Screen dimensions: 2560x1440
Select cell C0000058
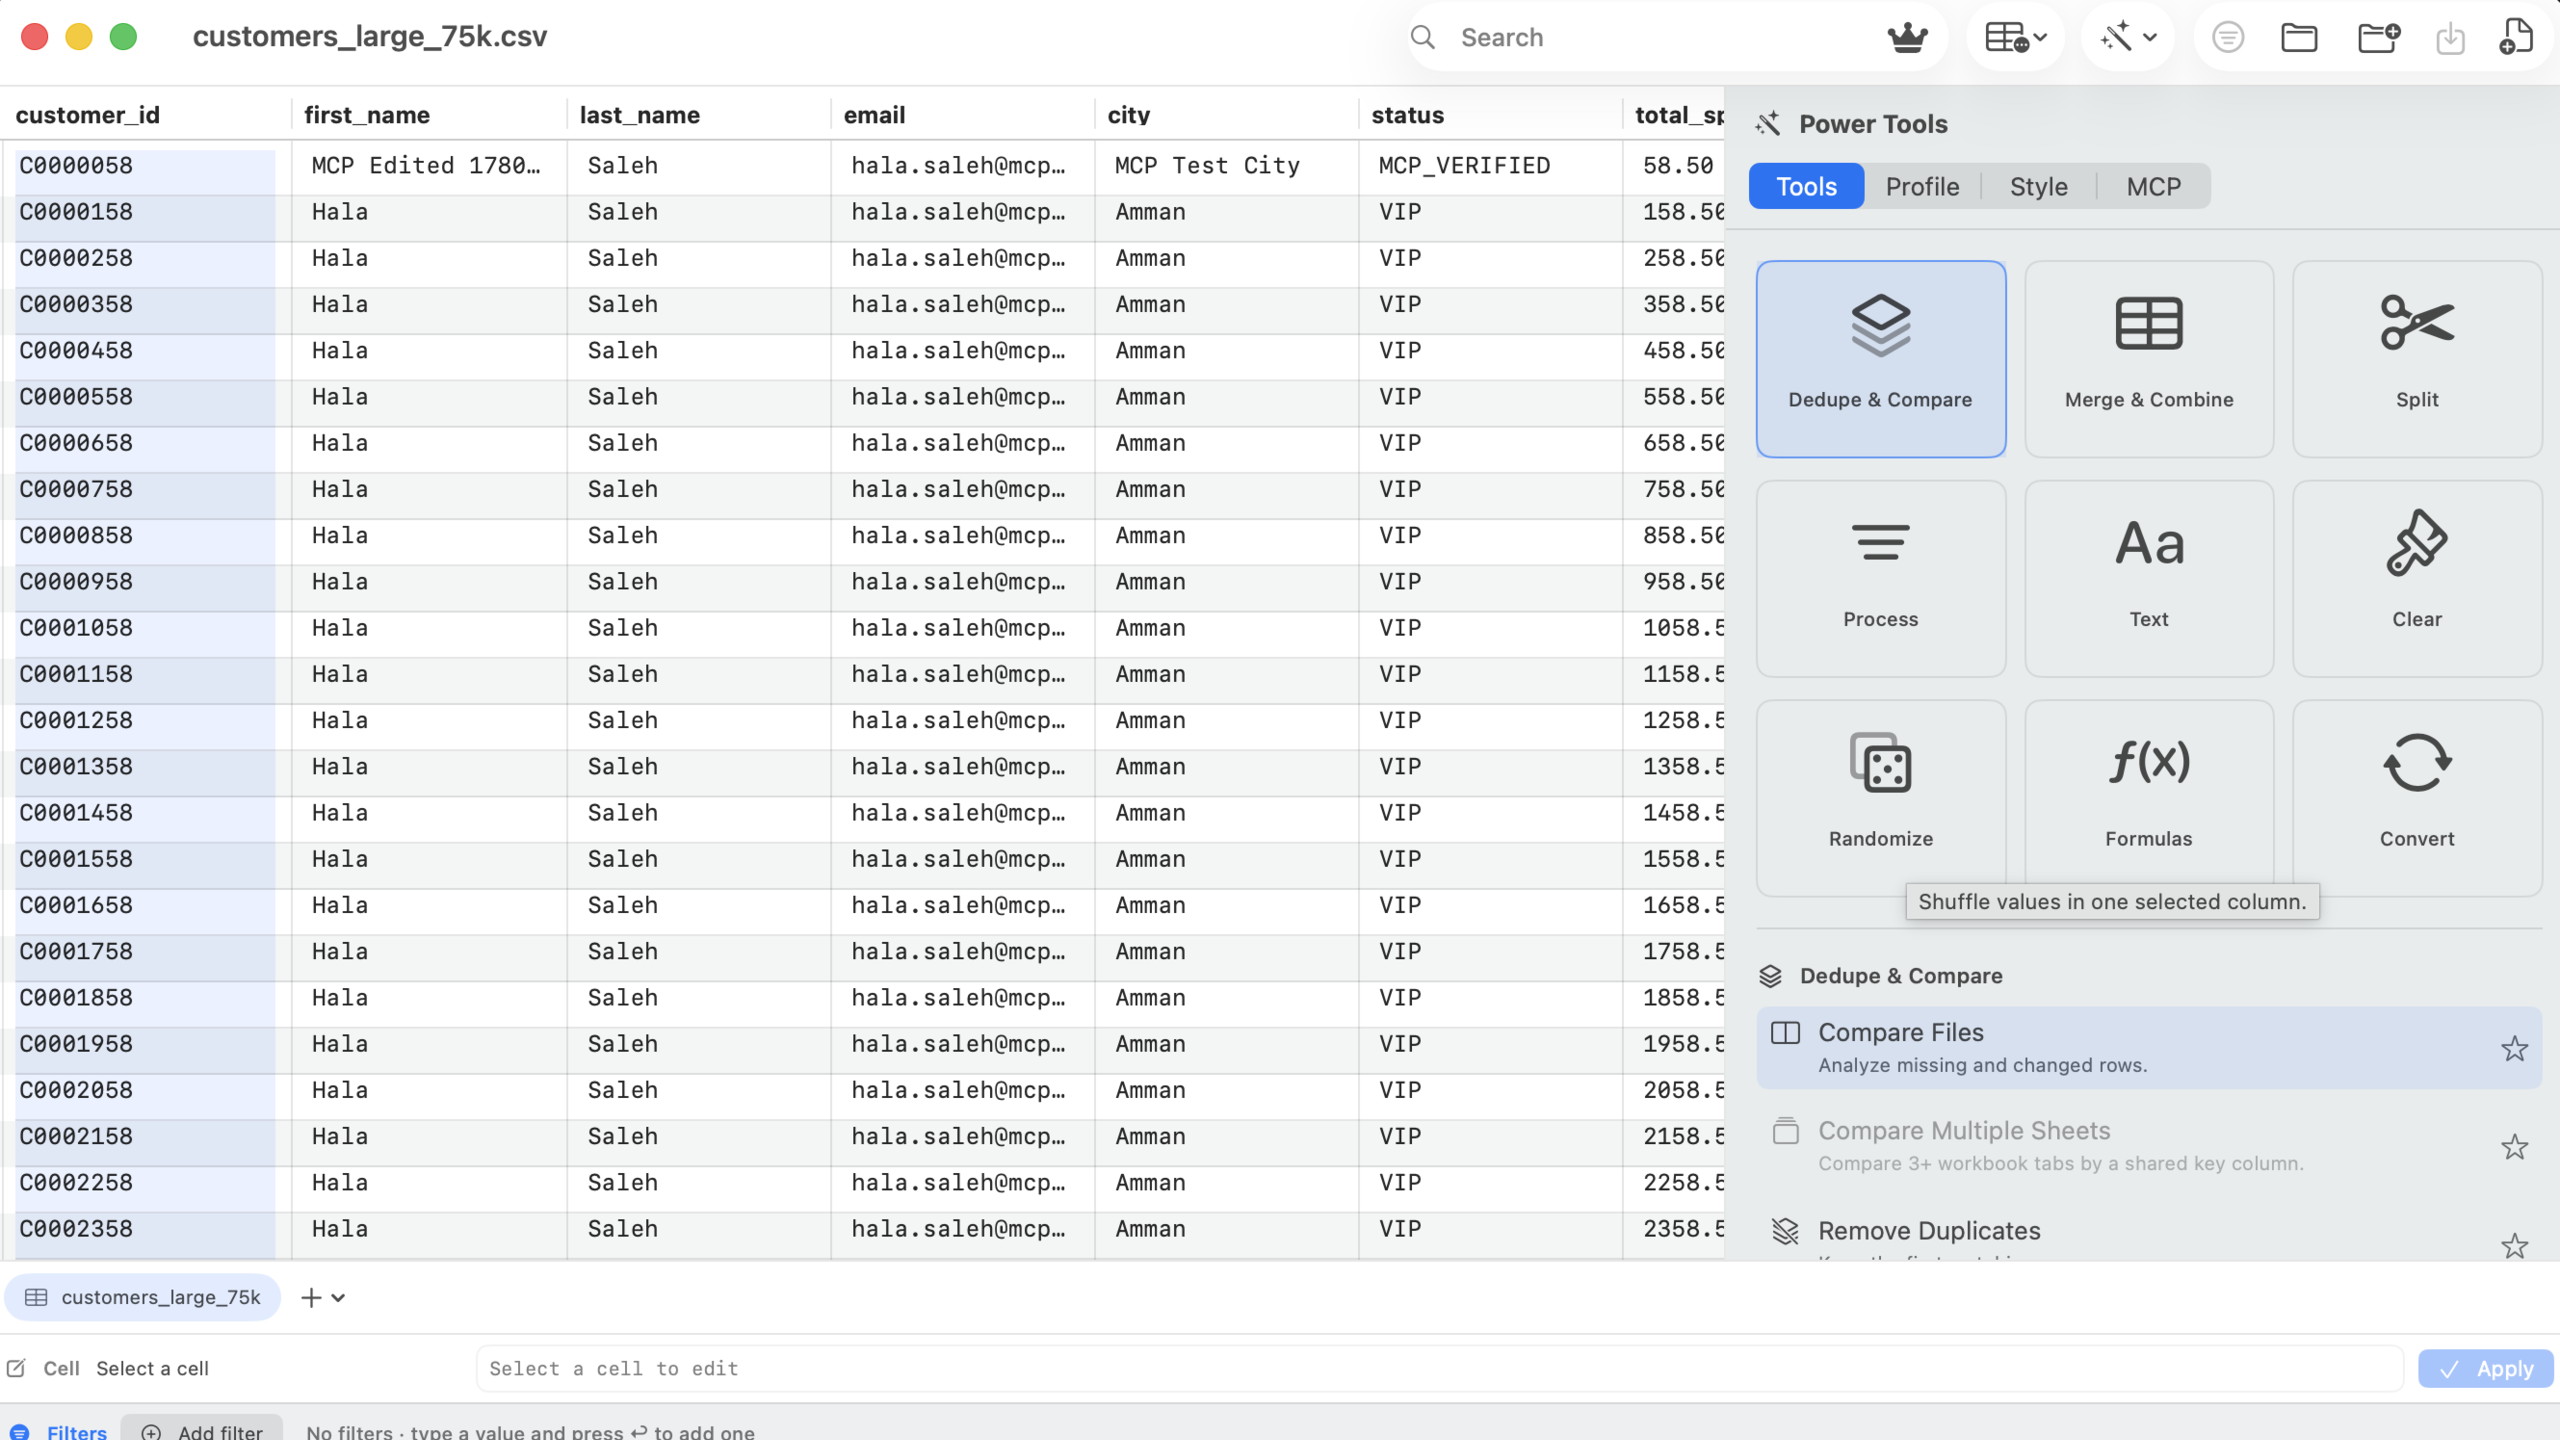coord(146,166)
